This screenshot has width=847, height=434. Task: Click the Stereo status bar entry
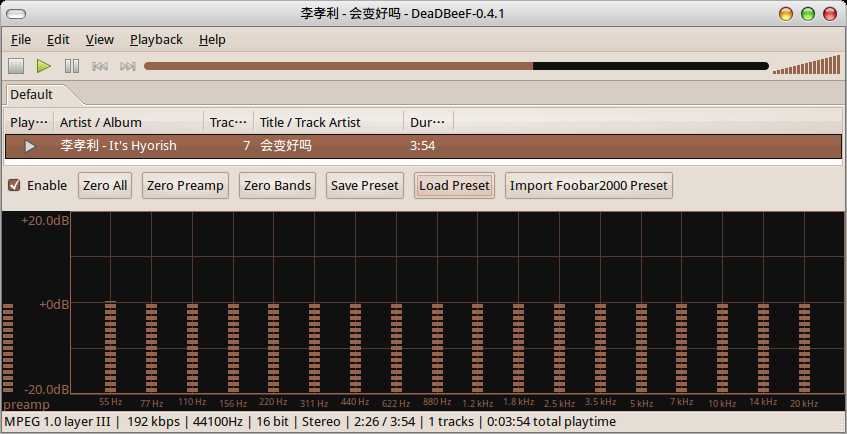321,422
